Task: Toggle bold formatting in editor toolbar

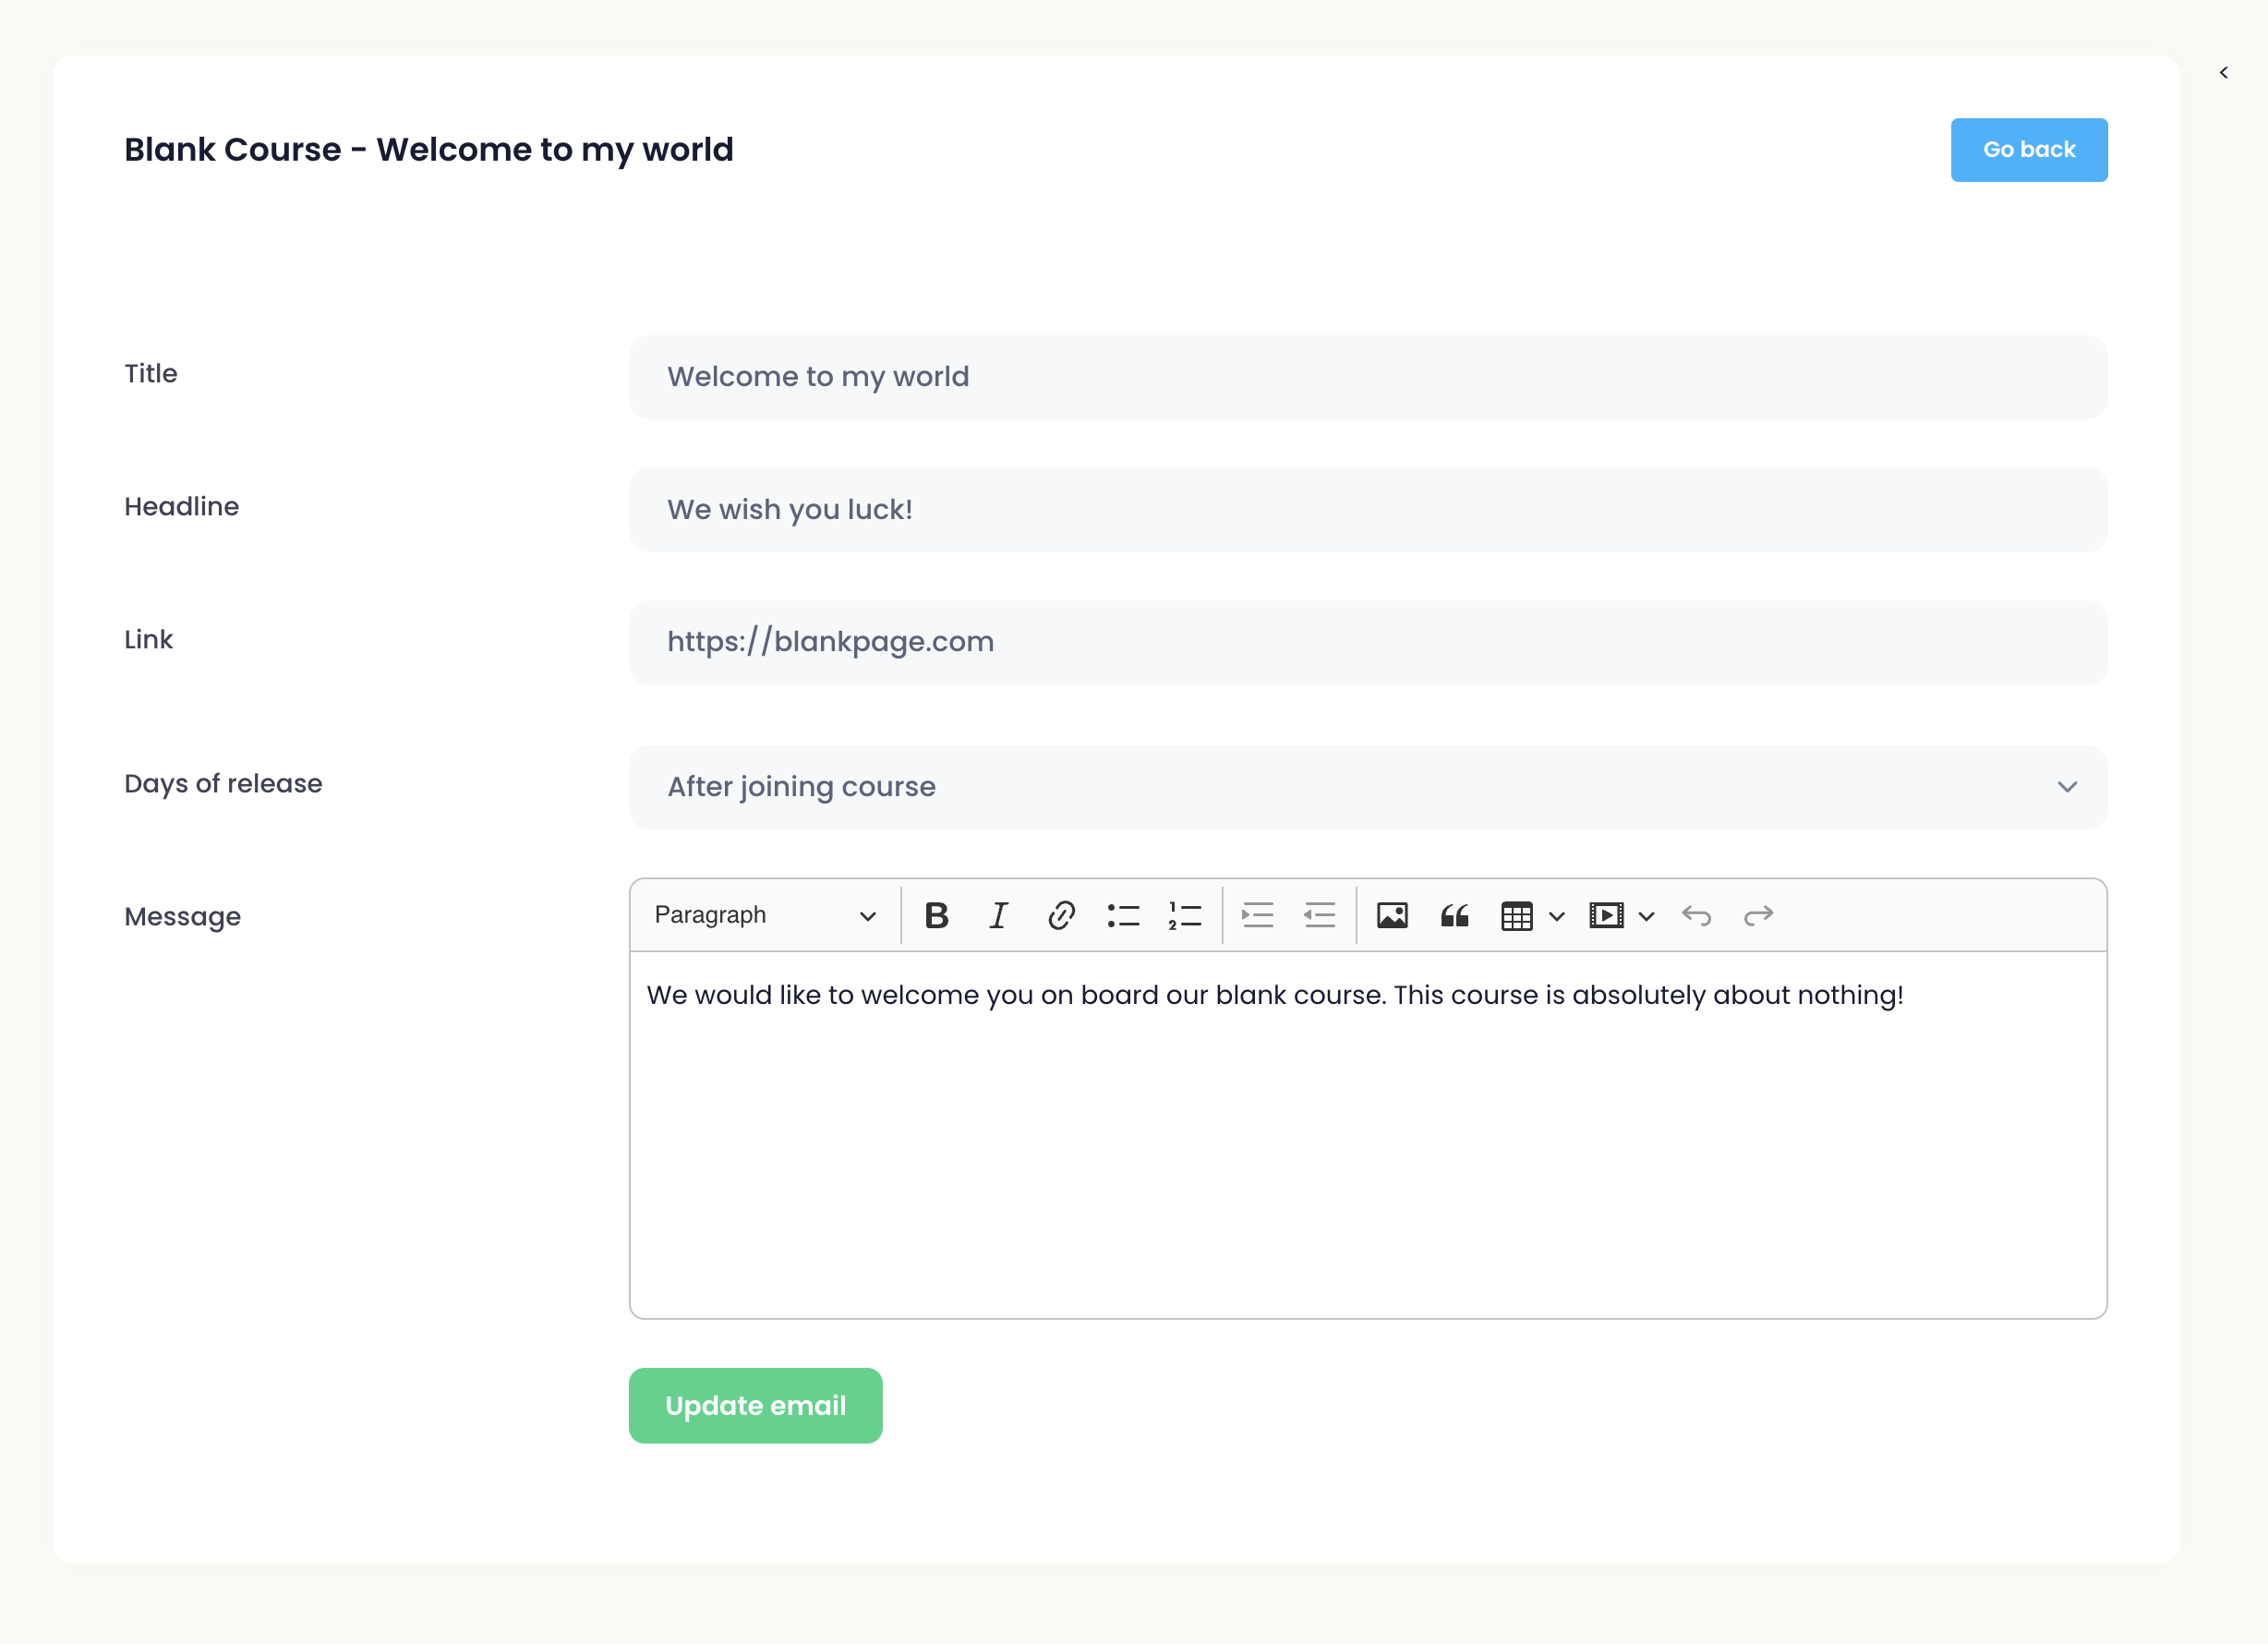Action: [x=936, y=915]
